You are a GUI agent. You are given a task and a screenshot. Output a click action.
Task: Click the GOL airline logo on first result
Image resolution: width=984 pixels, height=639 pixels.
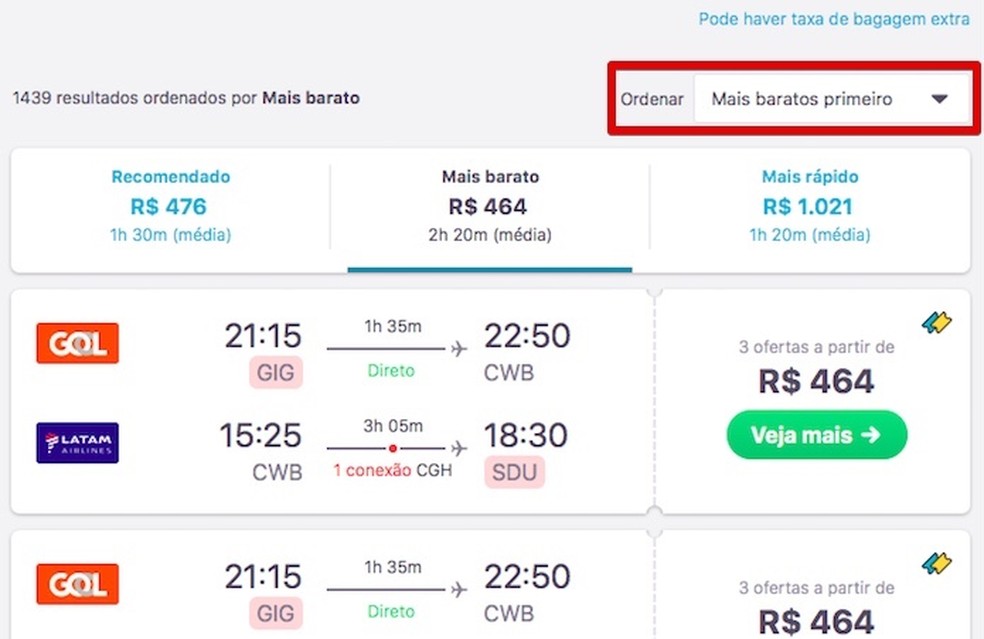tap(77, 343)
